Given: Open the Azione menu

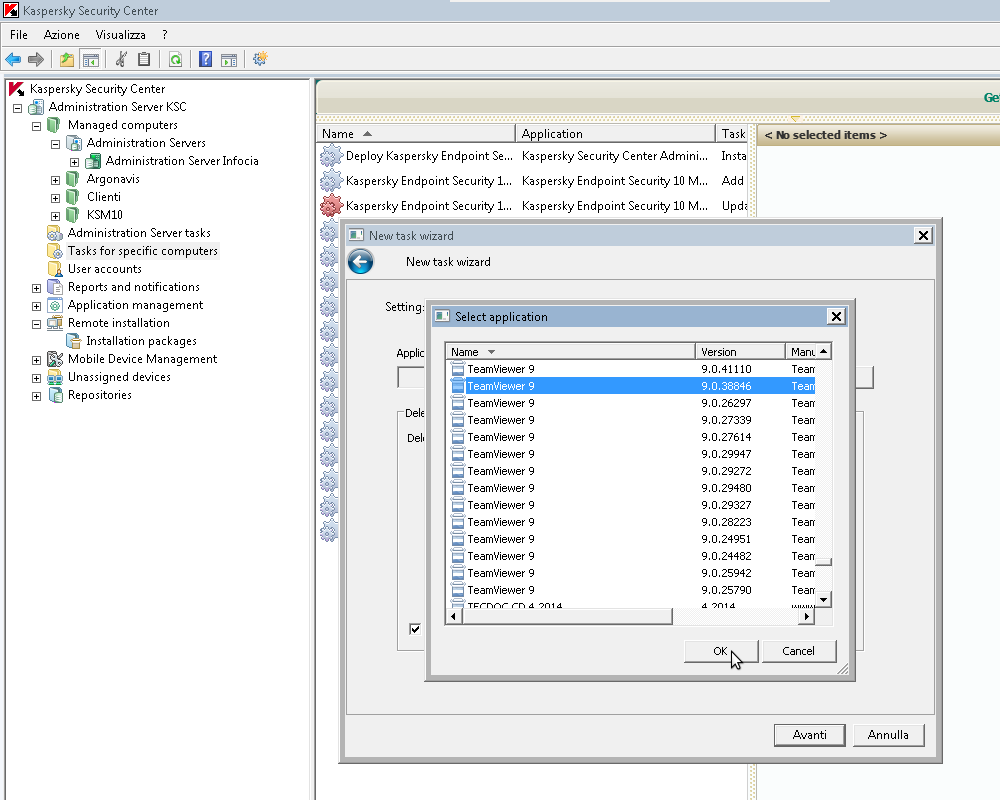Looking at the screenshot, I should [61, 34].
